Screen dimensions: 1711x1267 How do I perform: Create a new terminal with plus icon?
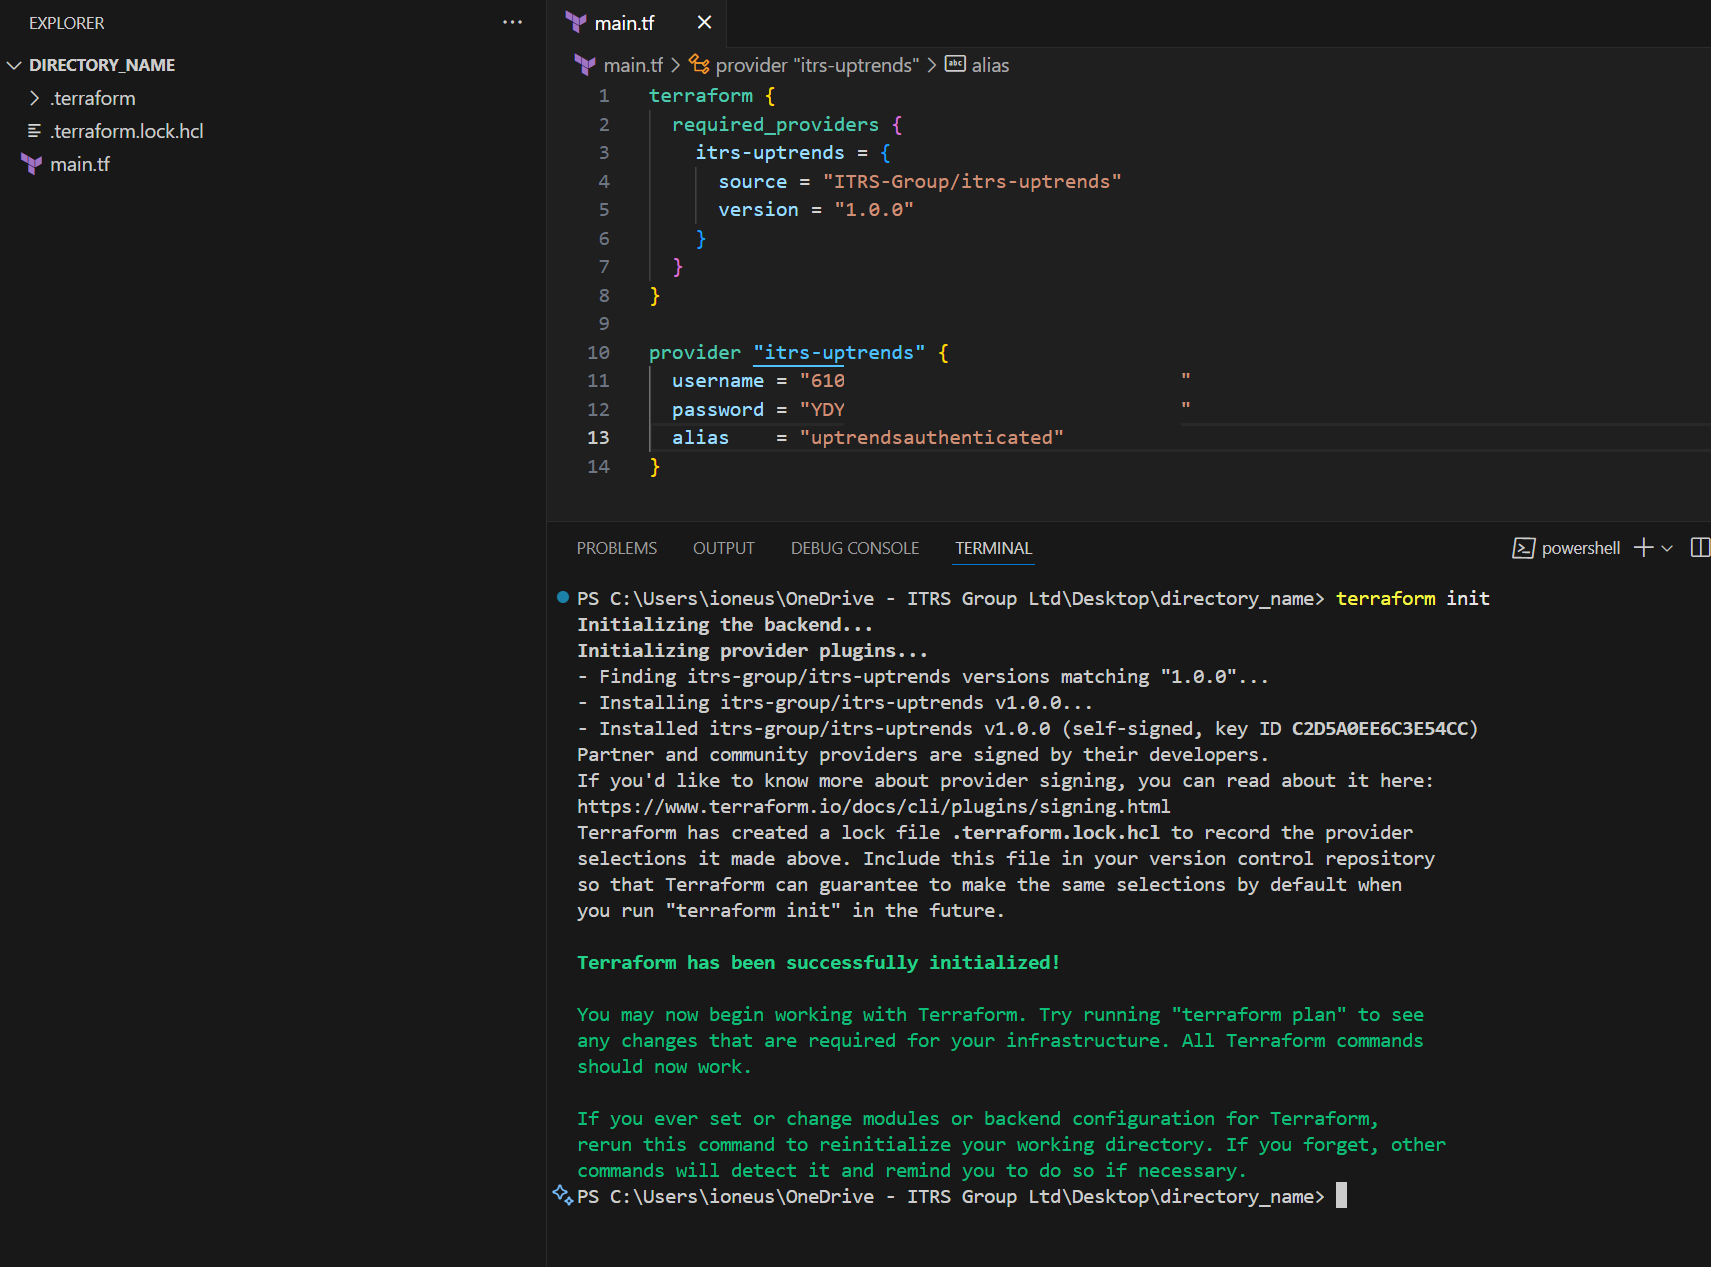(x=1643, y=547)
